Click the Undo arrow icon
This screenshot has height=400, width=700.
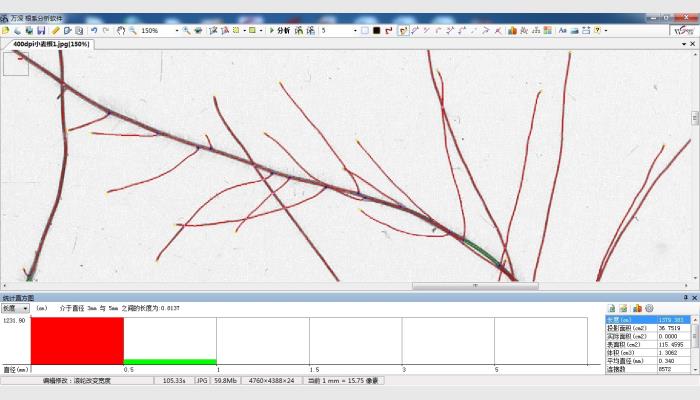(93, 30)
